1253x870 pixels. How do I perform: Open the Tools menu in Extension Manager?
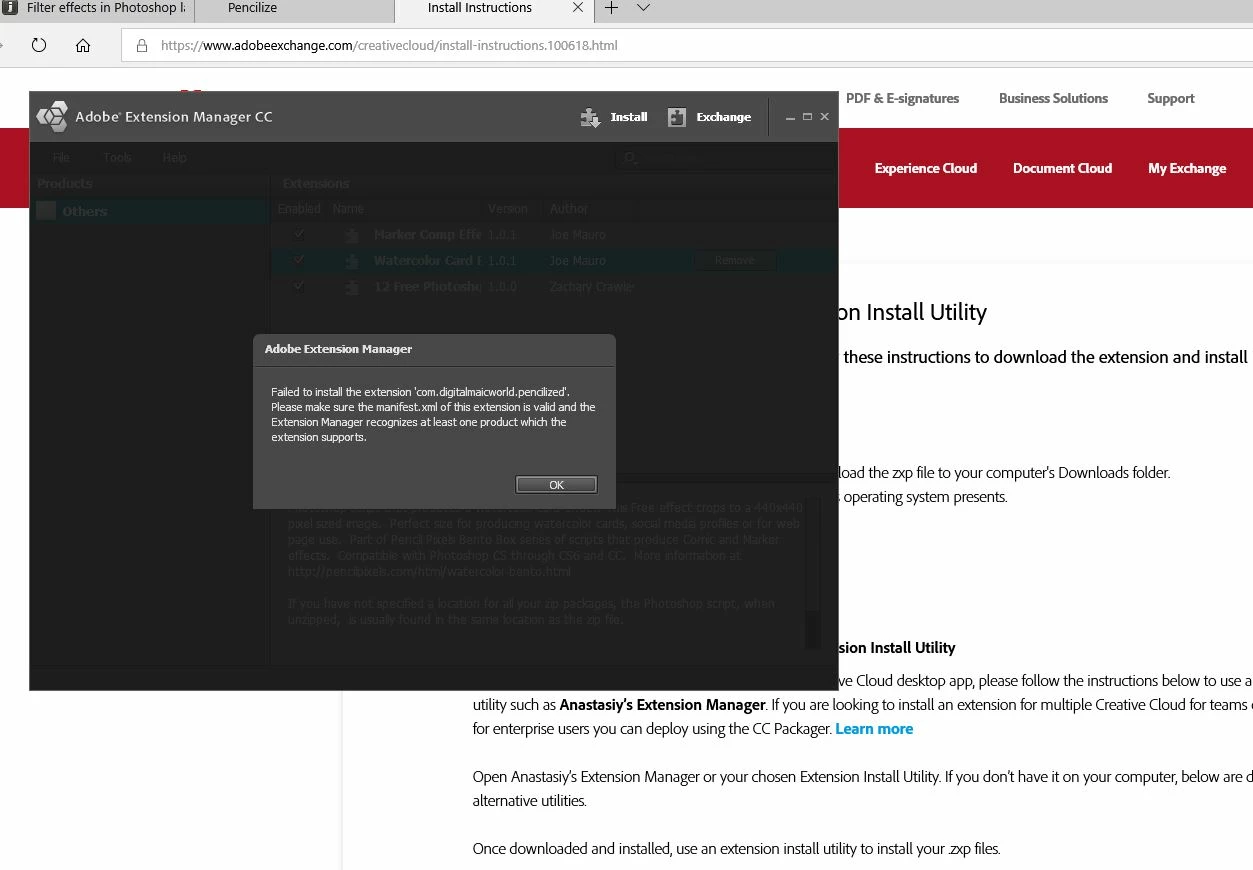point(117,157)
